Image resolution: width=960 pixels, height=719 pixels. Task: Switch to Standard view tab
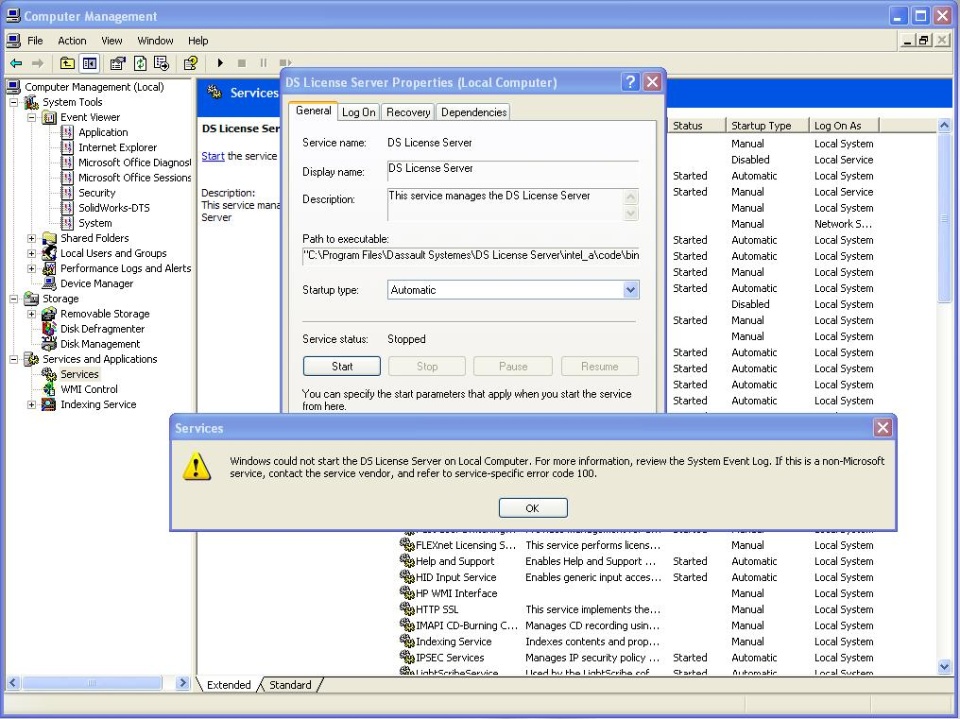pos(290,685)
